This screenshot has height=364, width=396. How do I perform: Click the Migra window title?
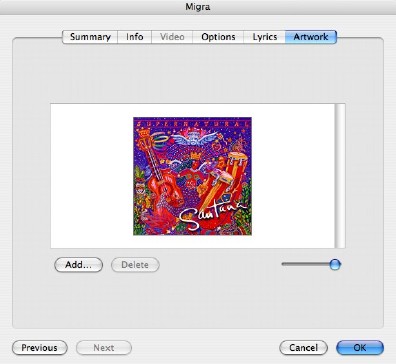coord(198,7)
